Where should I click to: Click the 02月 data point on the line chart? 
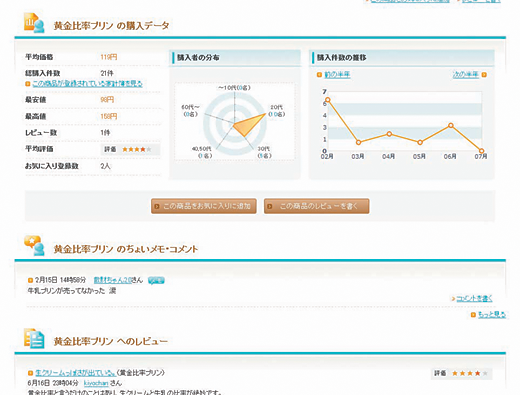point(328,100)
